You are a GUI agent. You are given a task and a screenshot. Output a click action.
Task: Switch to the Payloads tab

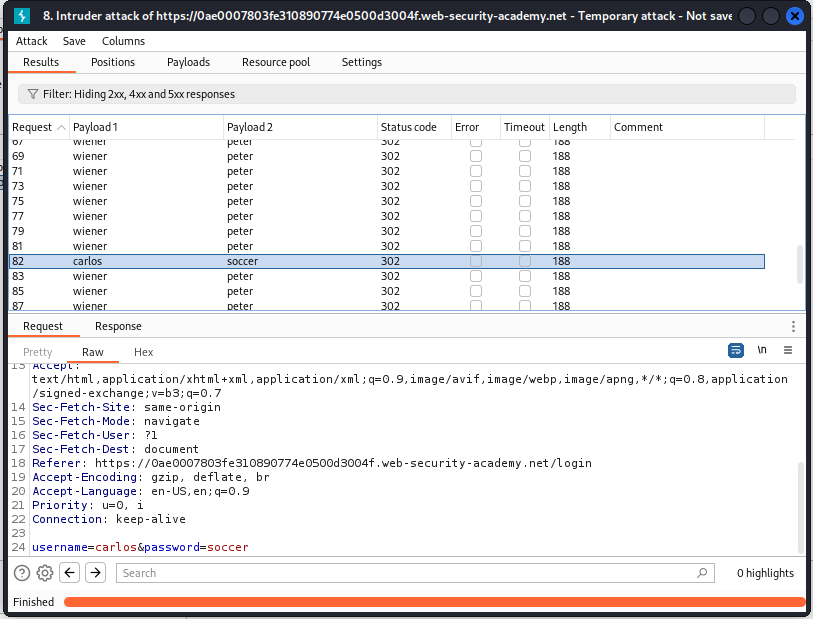[188, 62]
